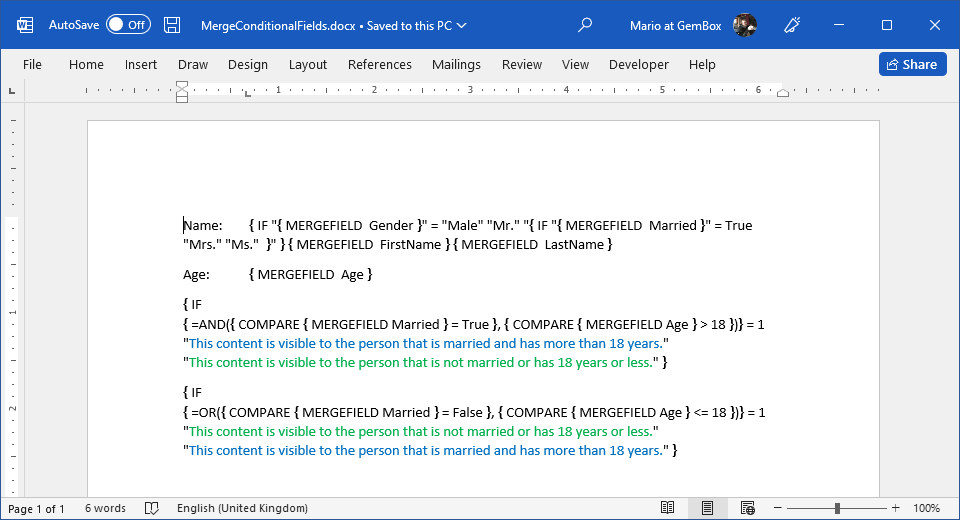960x520 pixels.
Task: Toggle the AutoSave switch
Action: point(128,25)
